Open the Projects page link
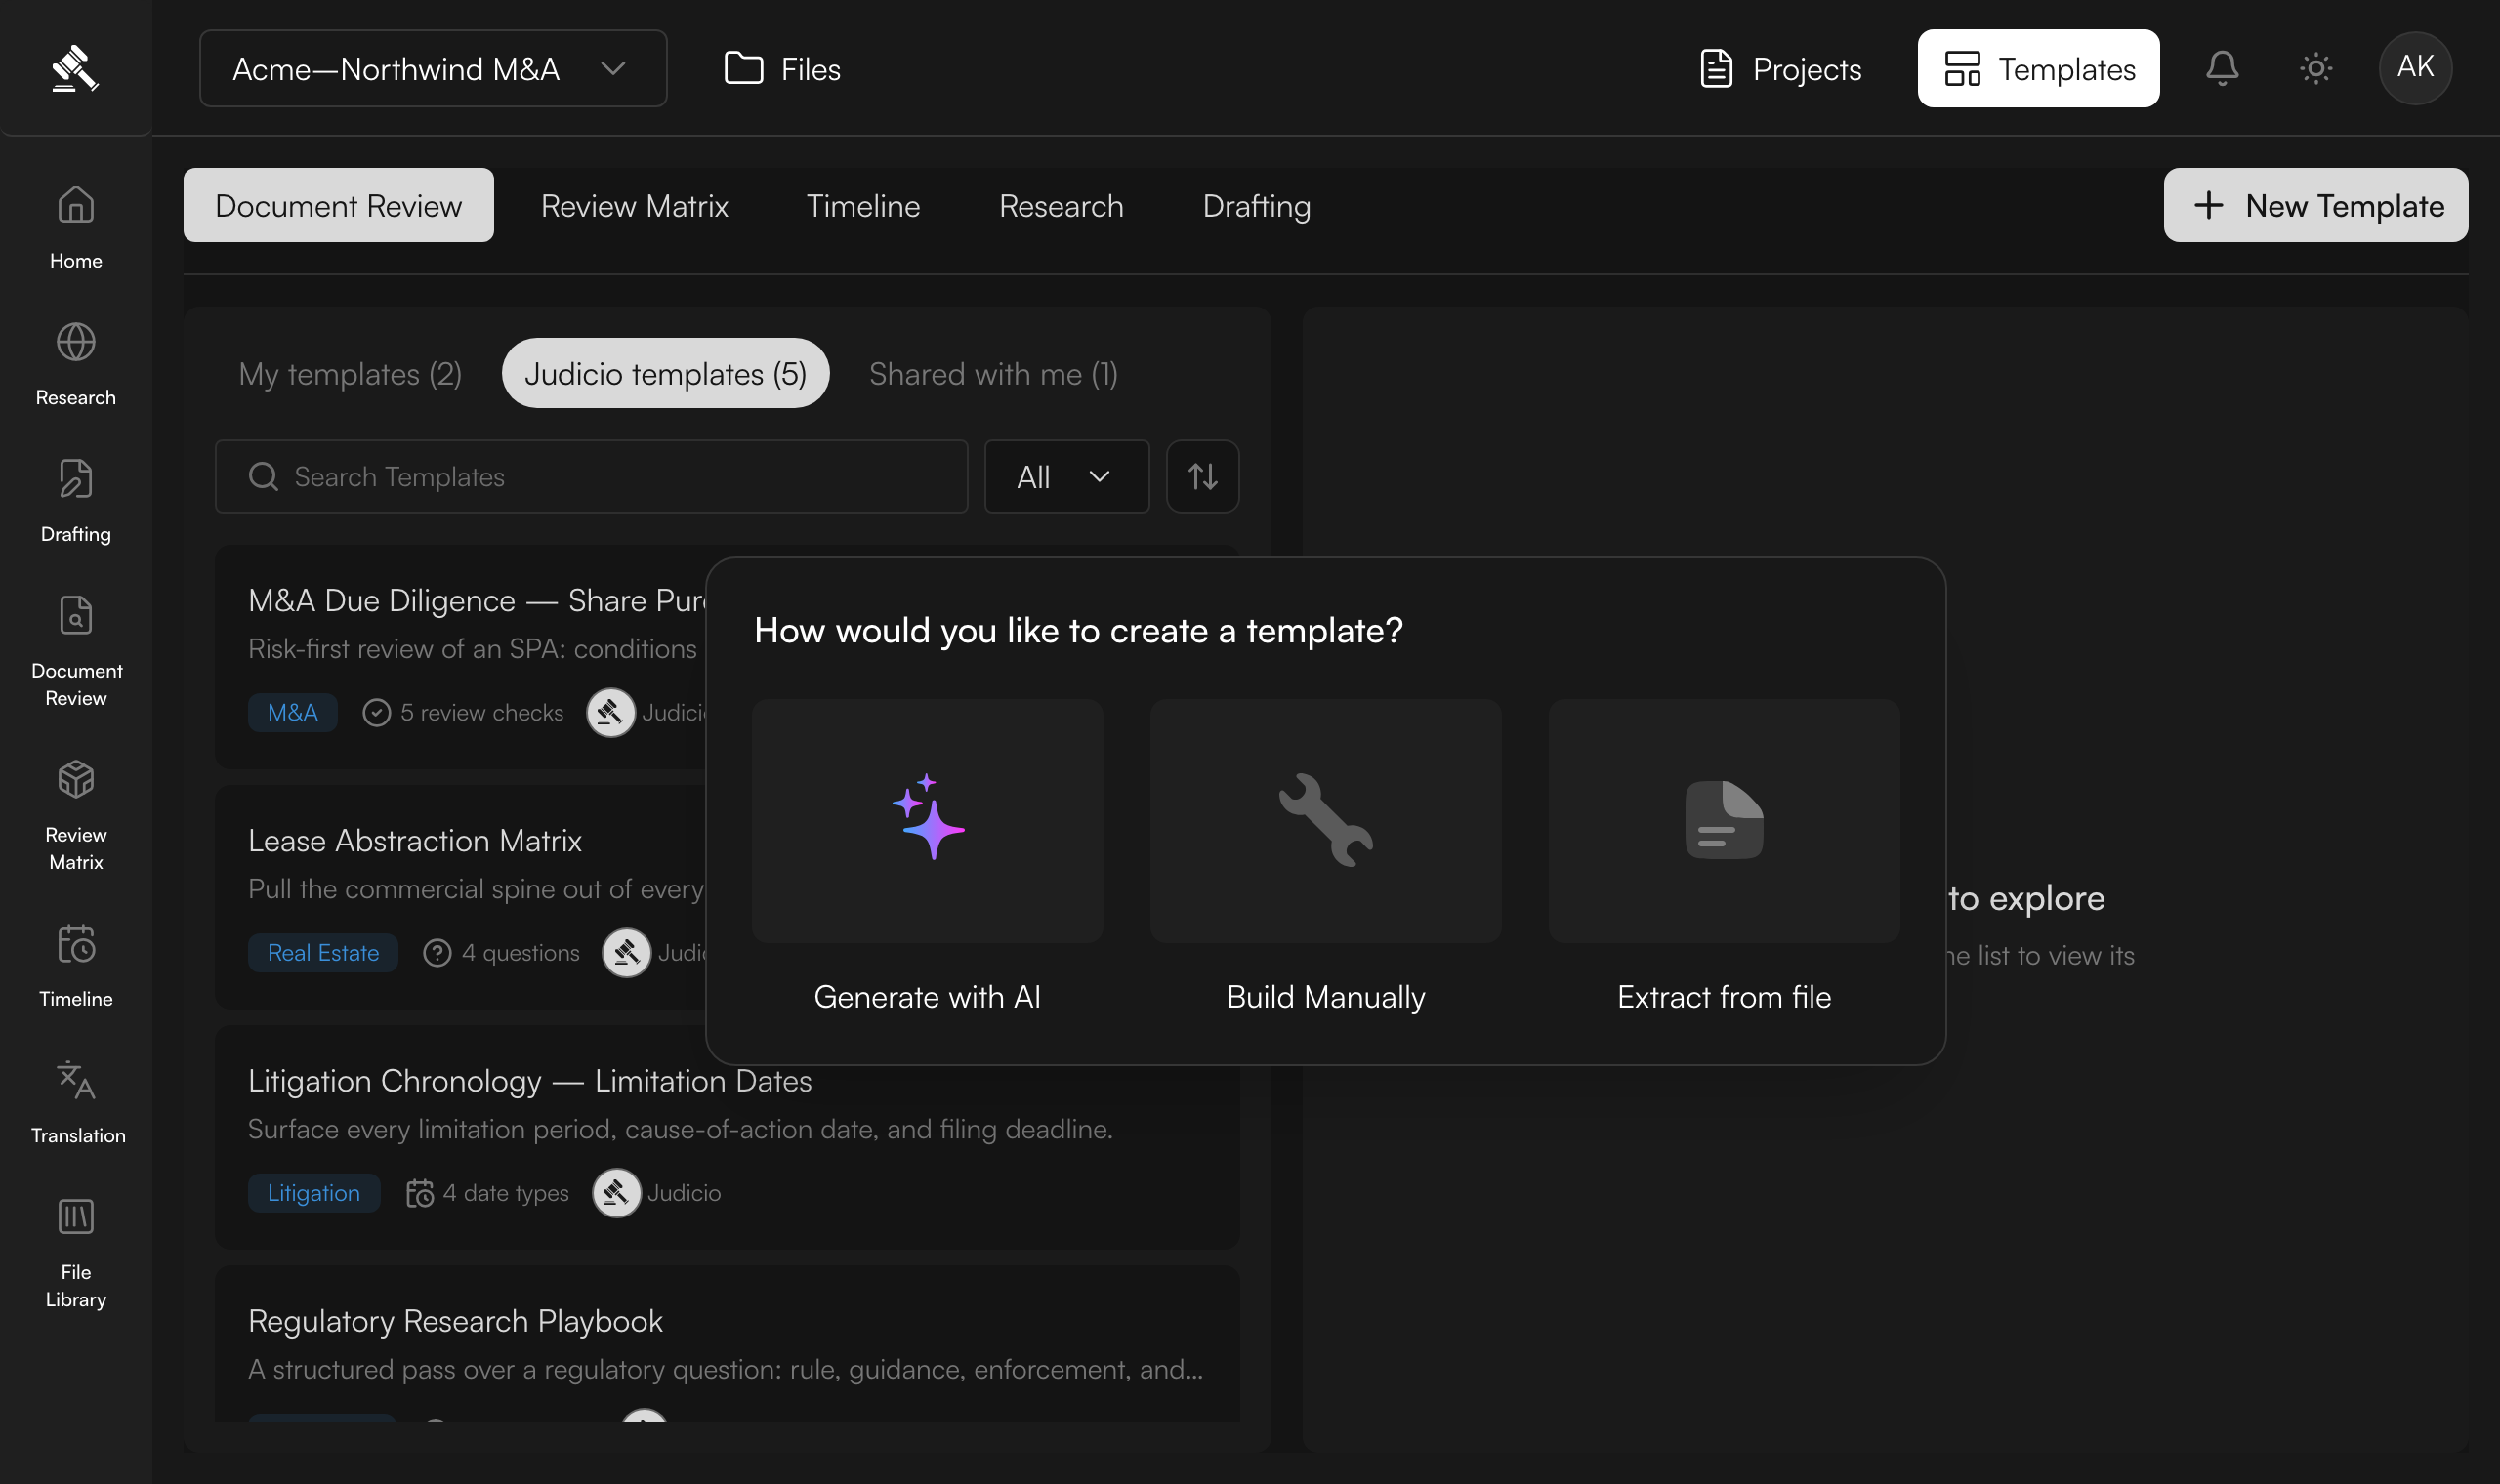Viewport: 2500px width, 1484px height. pyautogui.click(x=1780, y=68)
